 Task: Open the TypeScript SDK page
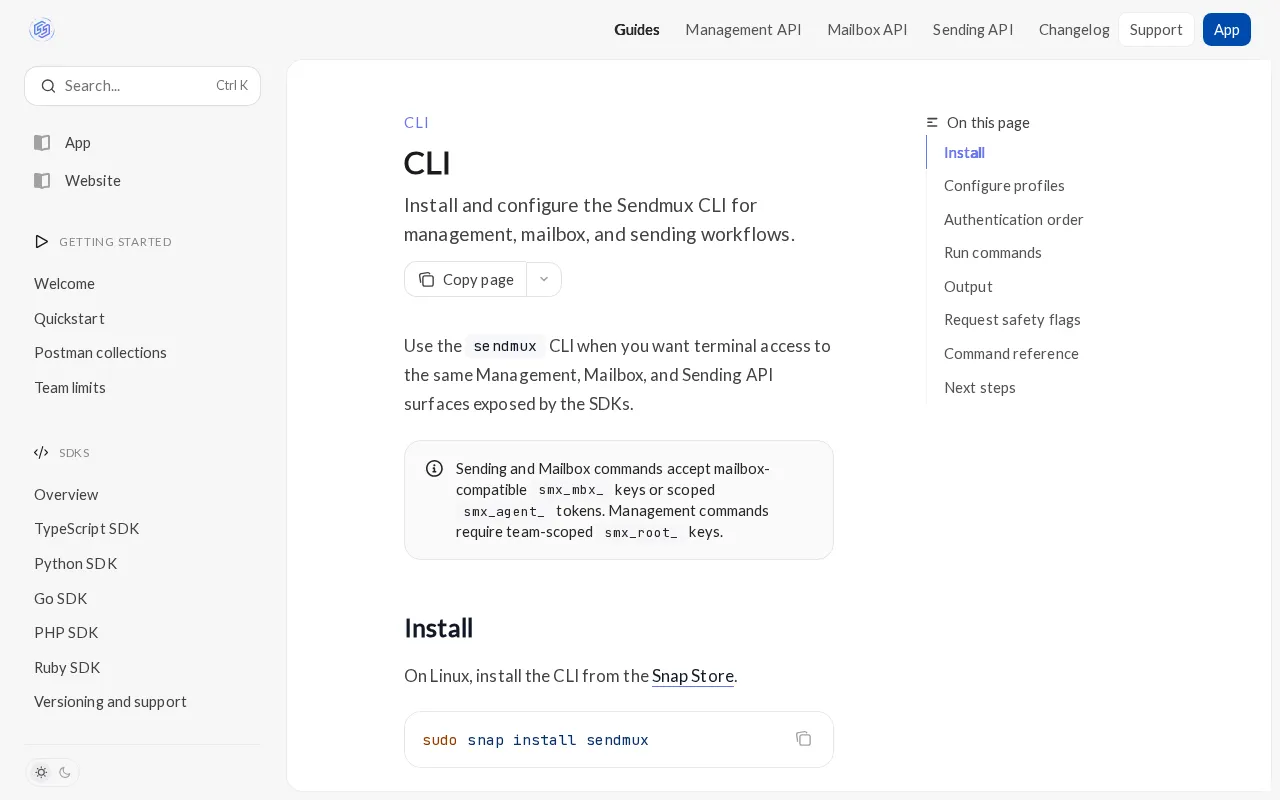[x=87, y=529]
